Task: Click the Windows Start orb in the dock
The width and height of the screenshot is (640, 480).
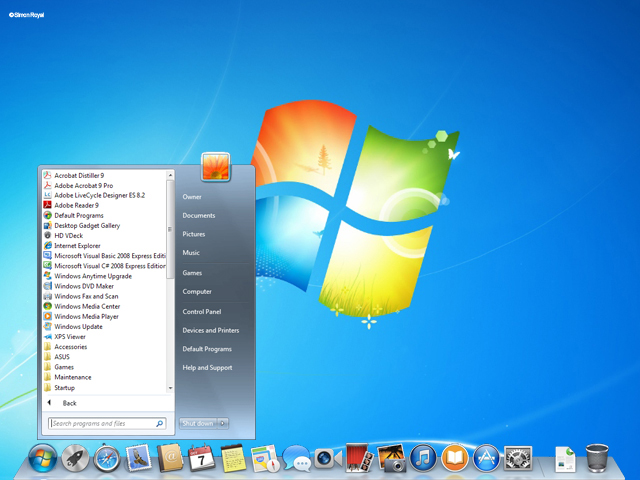Action: pyautogui.click(x=43, y=458)
